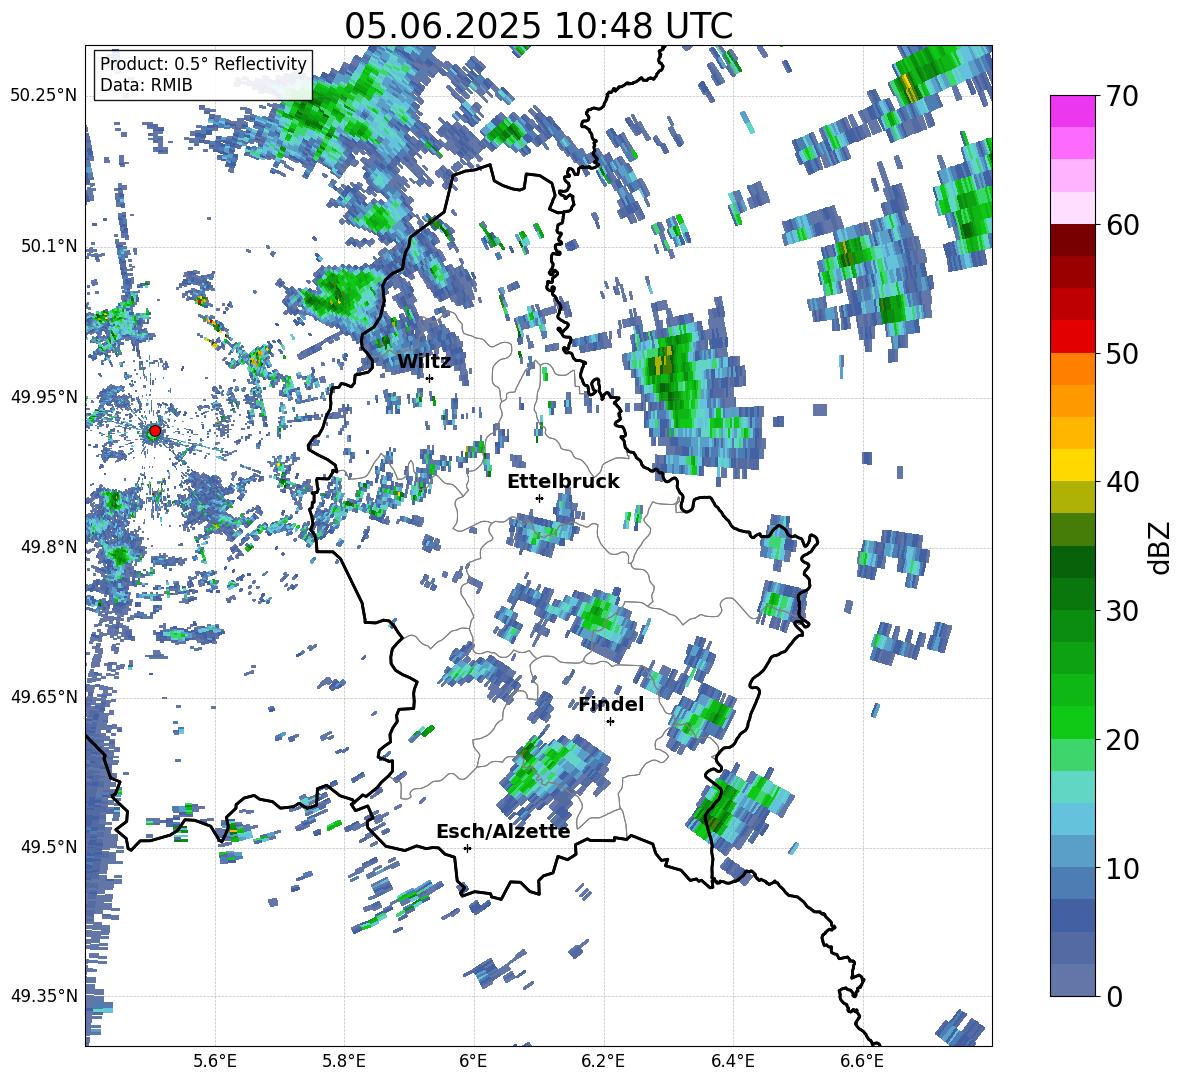Click the 60 colorbar tick value
This screenshot has height=1081, width=1184.
pos(1122,225)
